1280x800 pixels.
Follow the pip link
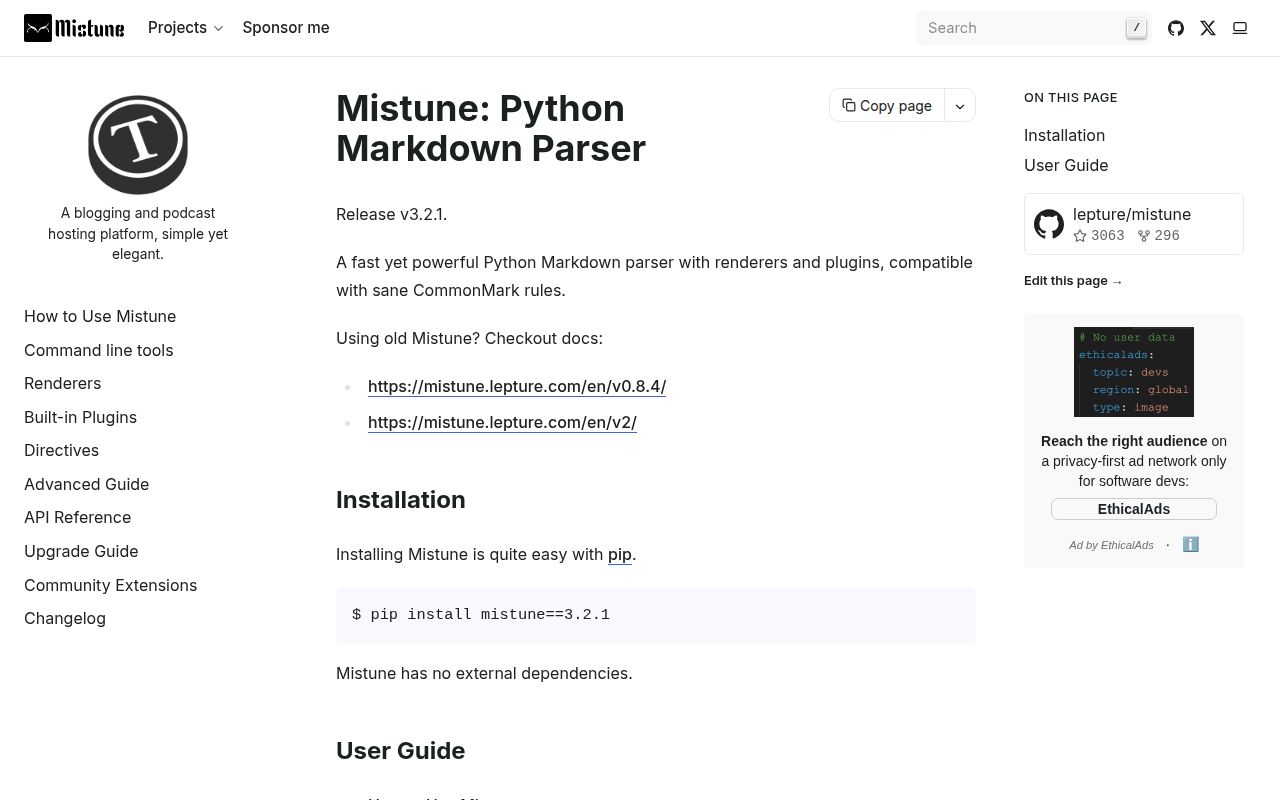pos(620,554)
